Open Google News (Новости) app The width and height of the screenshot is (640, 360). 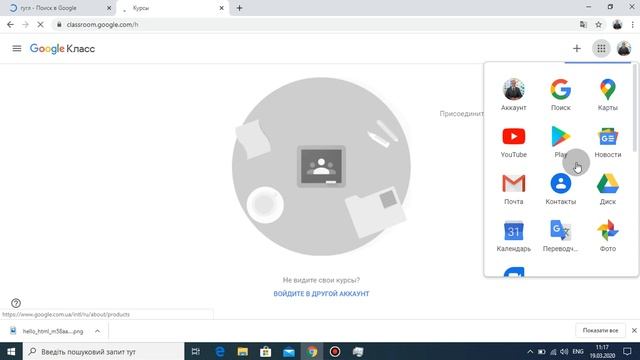(x=607, y=142)
